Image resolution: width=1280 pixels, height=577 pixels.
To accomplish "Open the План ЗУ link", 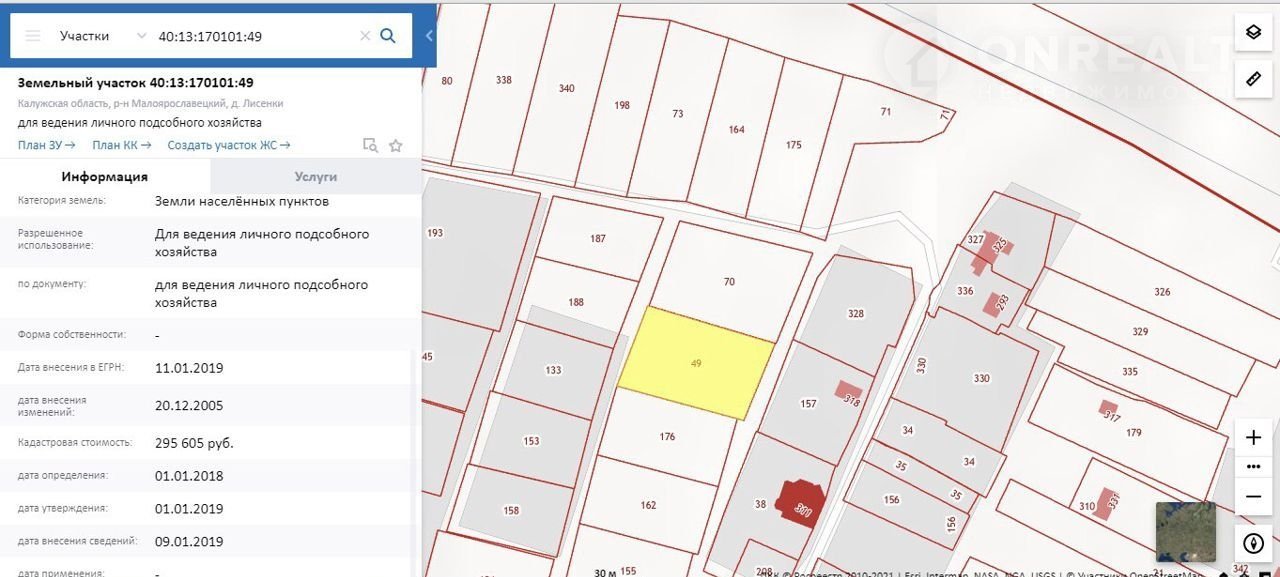I will click(46, 145).
